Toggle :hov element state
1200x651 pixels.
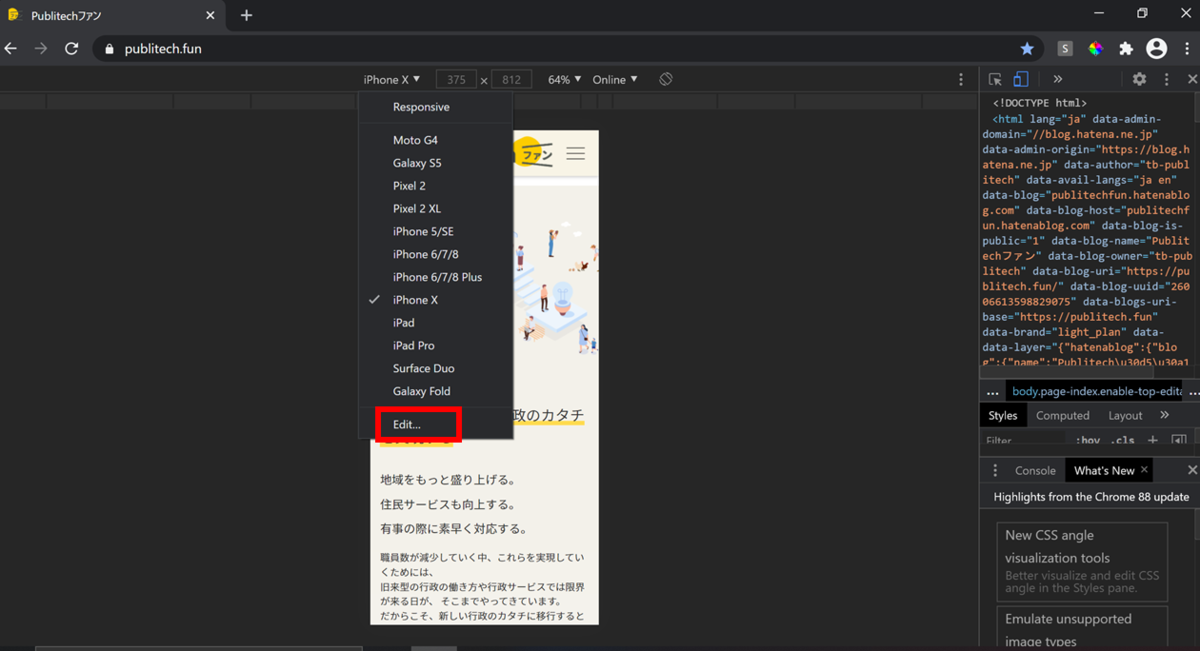coord(1087,440)
